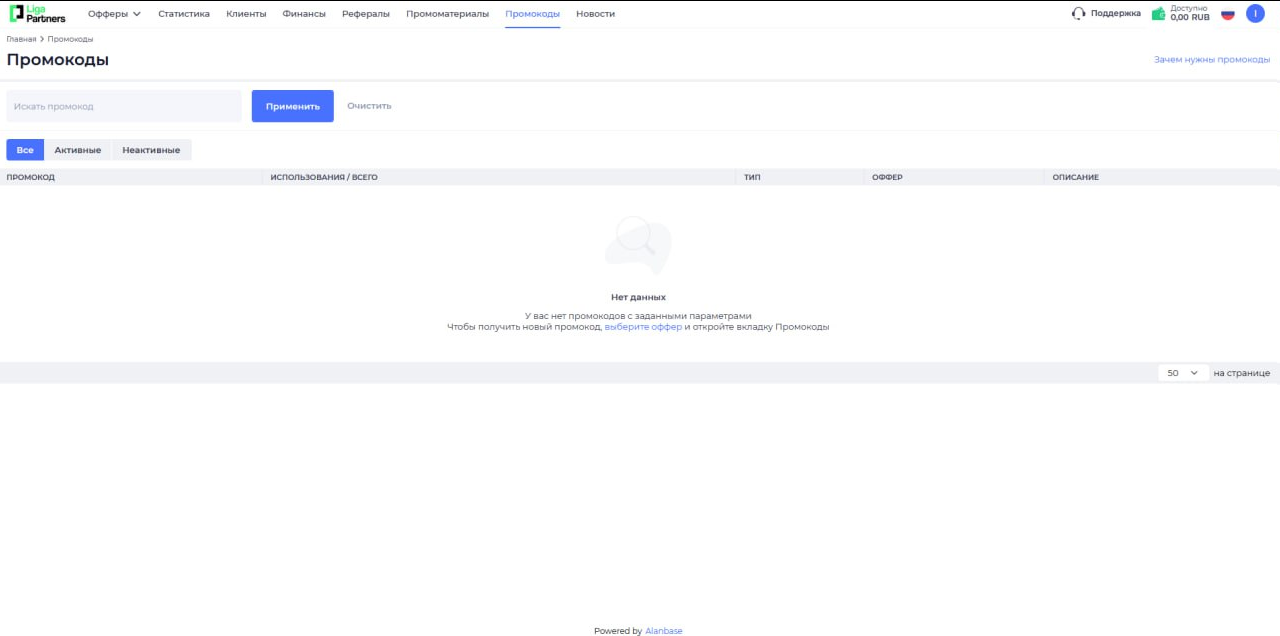1280x636 pixels.
Task: Switch language using the Russian flag icon
Action: (x=1228, y=14)
